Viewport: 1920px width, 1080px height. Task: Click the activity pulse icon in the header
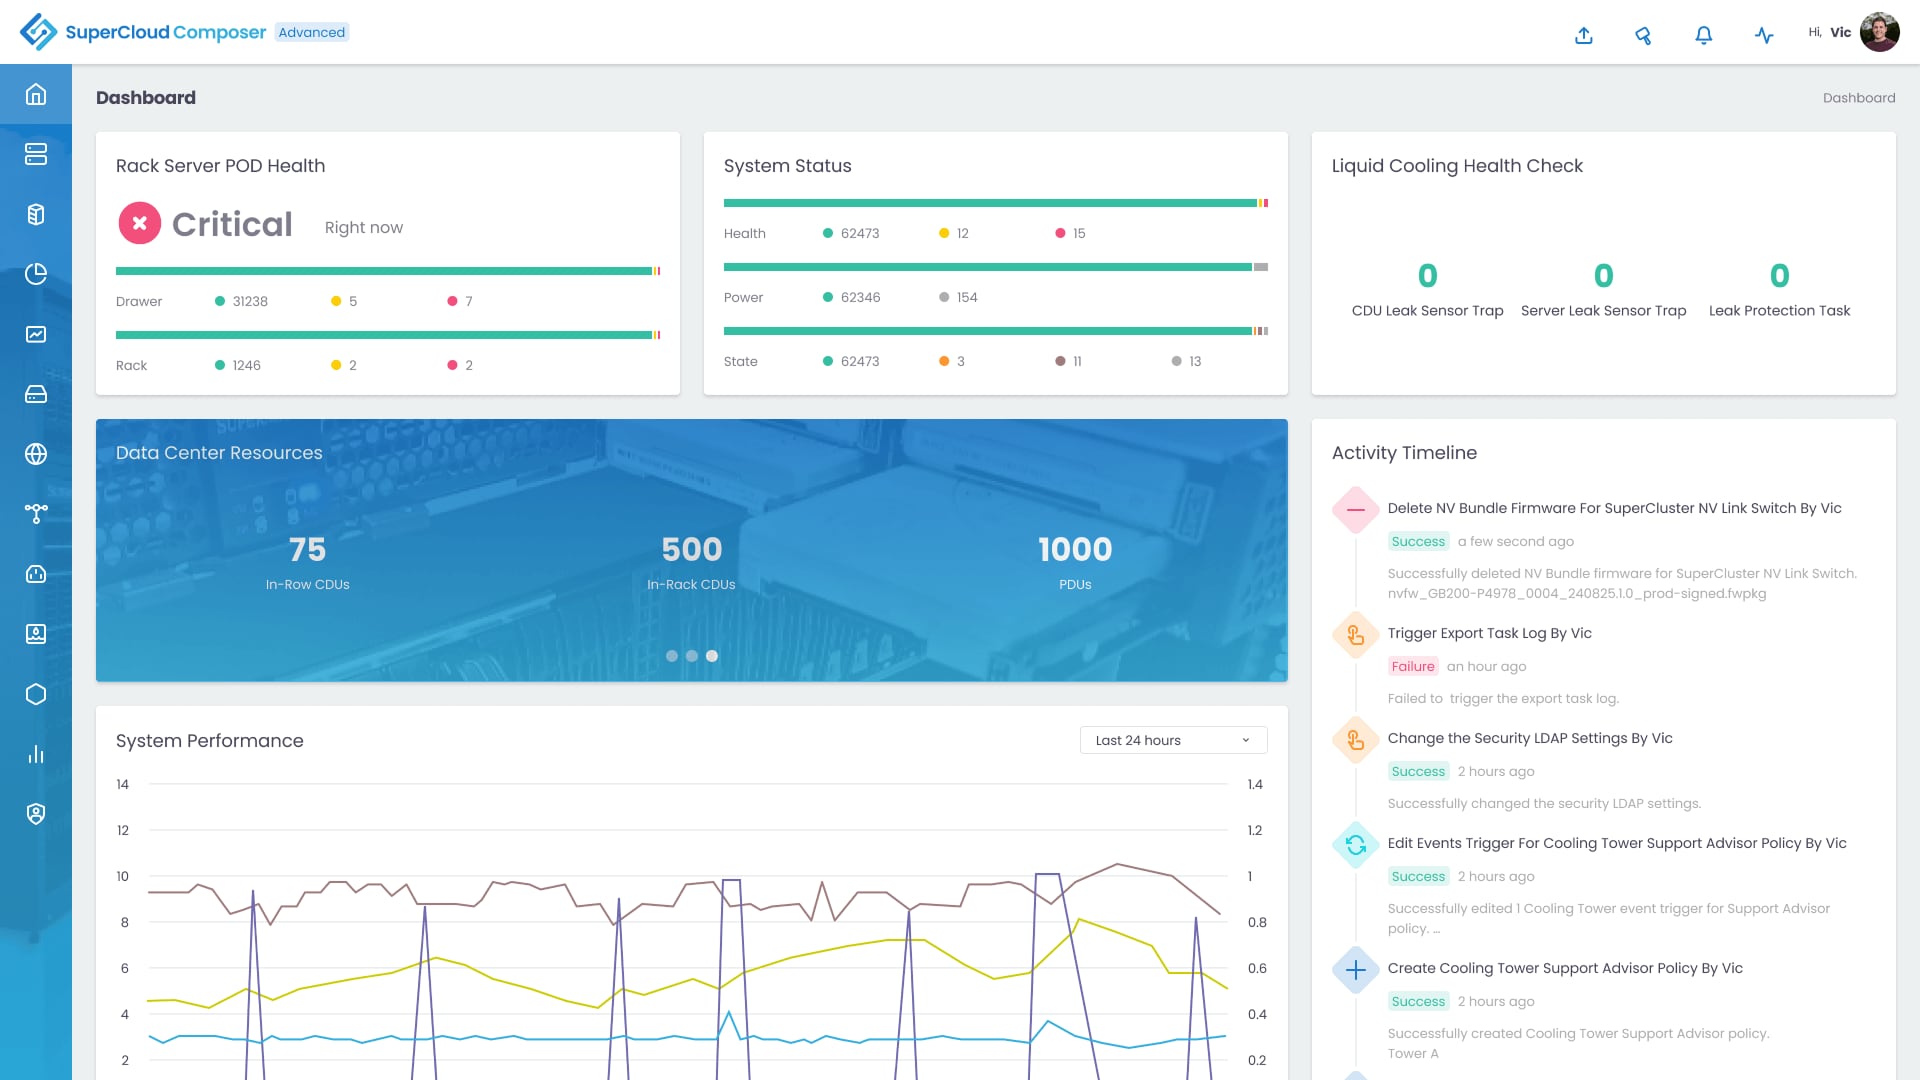coord(1763,34)
